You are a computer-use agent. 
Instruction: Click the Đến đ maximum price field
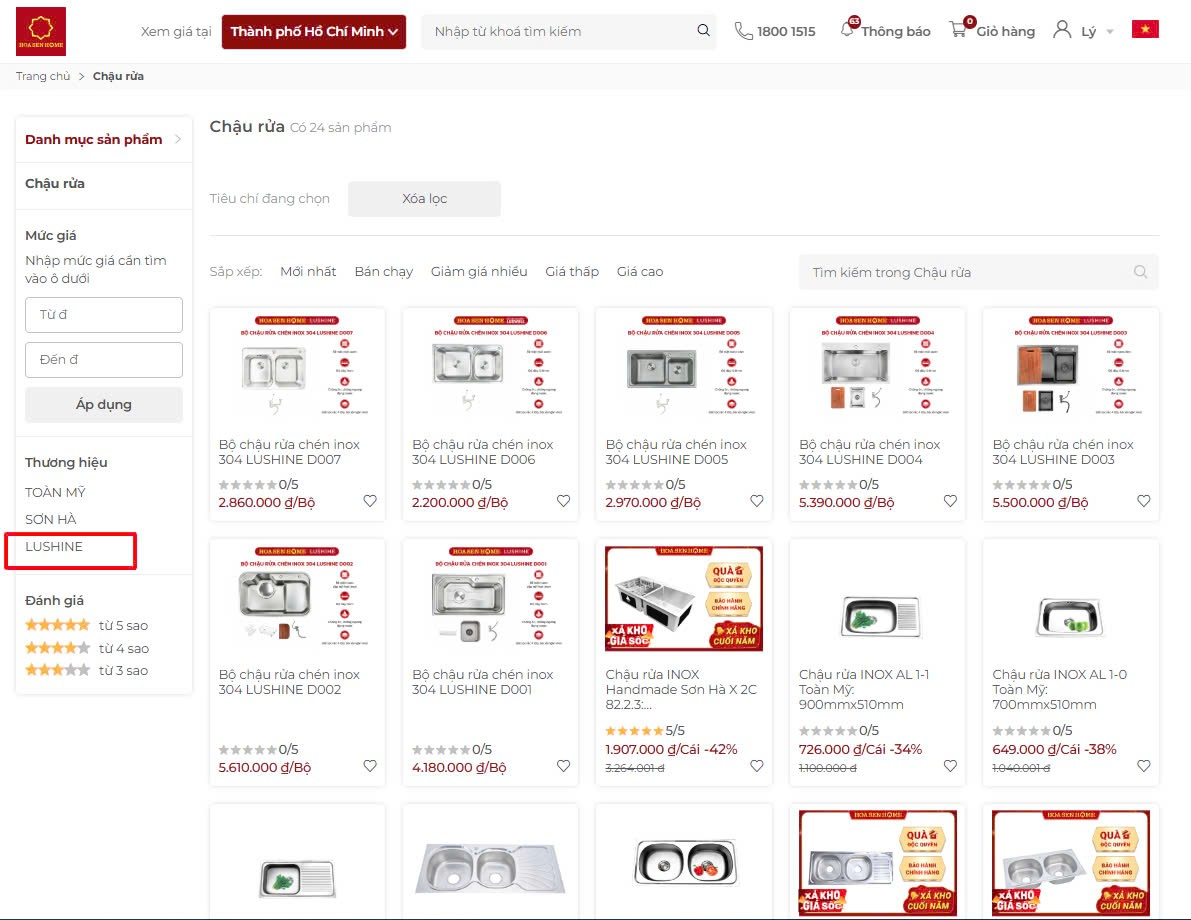coord(104,360)
